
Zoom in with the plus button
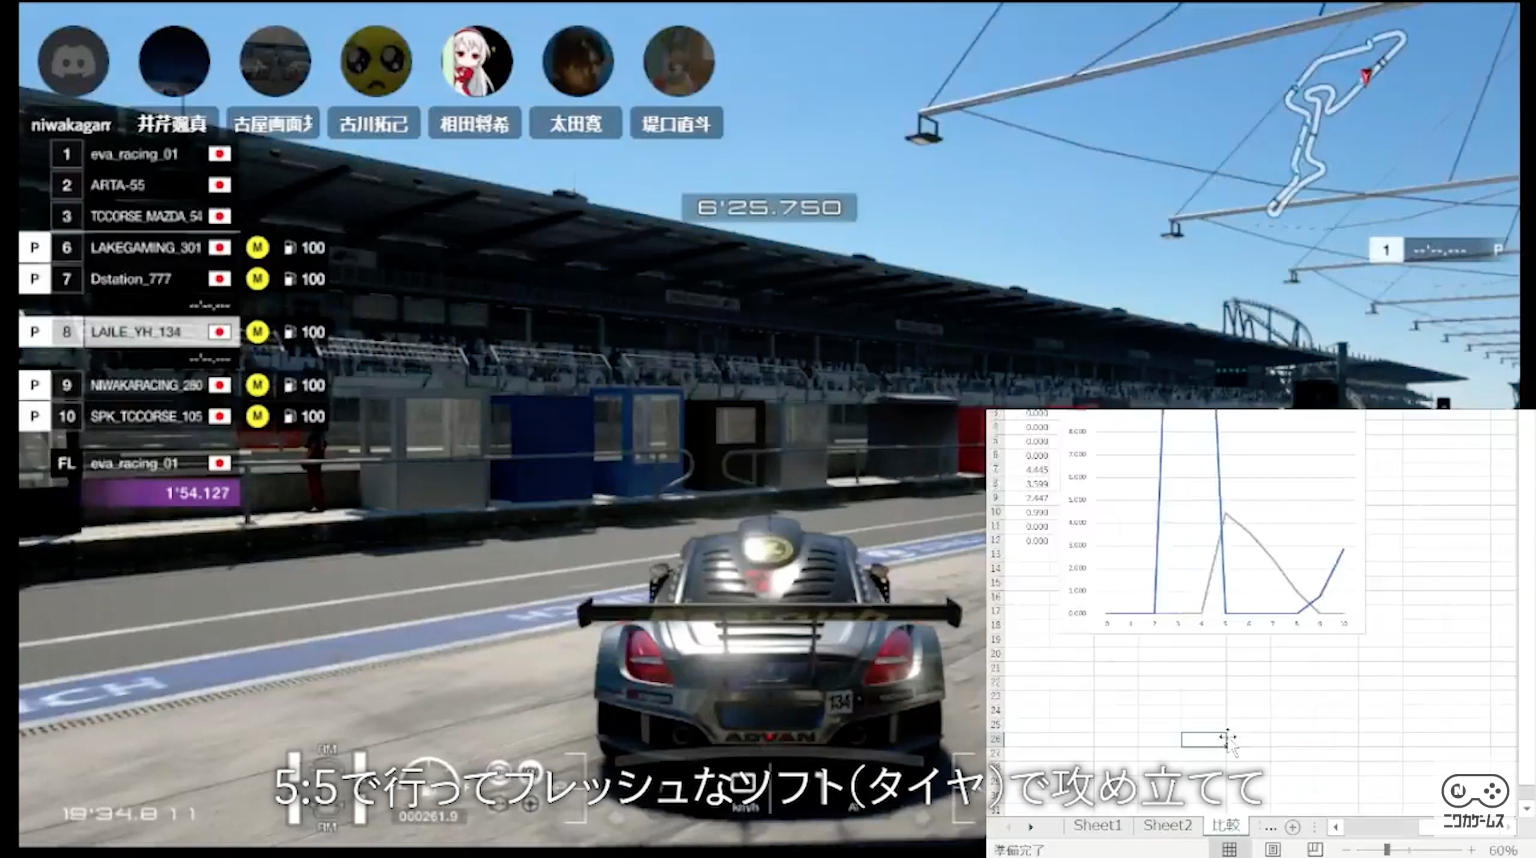tap(1471, 849)
